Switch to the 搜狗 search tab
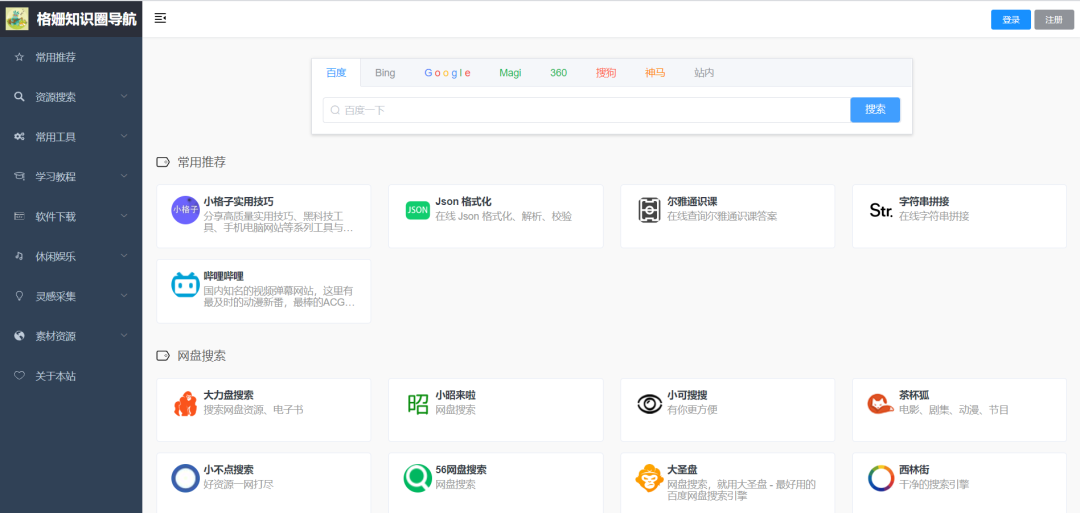The height and width of the screenshot is (513, 1080). [x=606, y=72]
